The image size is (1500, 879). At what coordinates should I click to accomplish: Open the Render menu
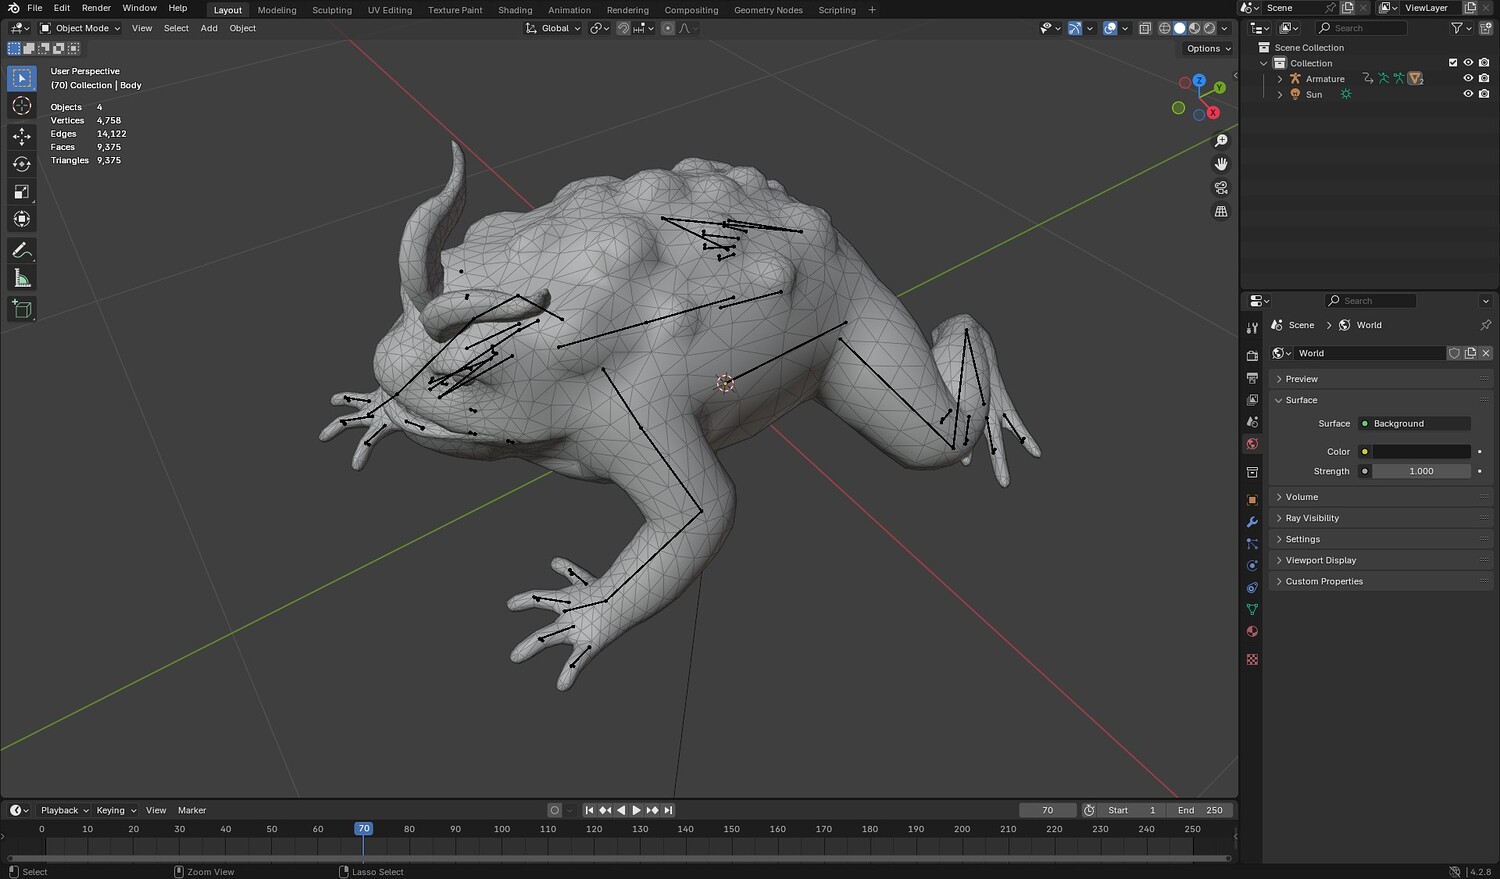tap(96, 8)
